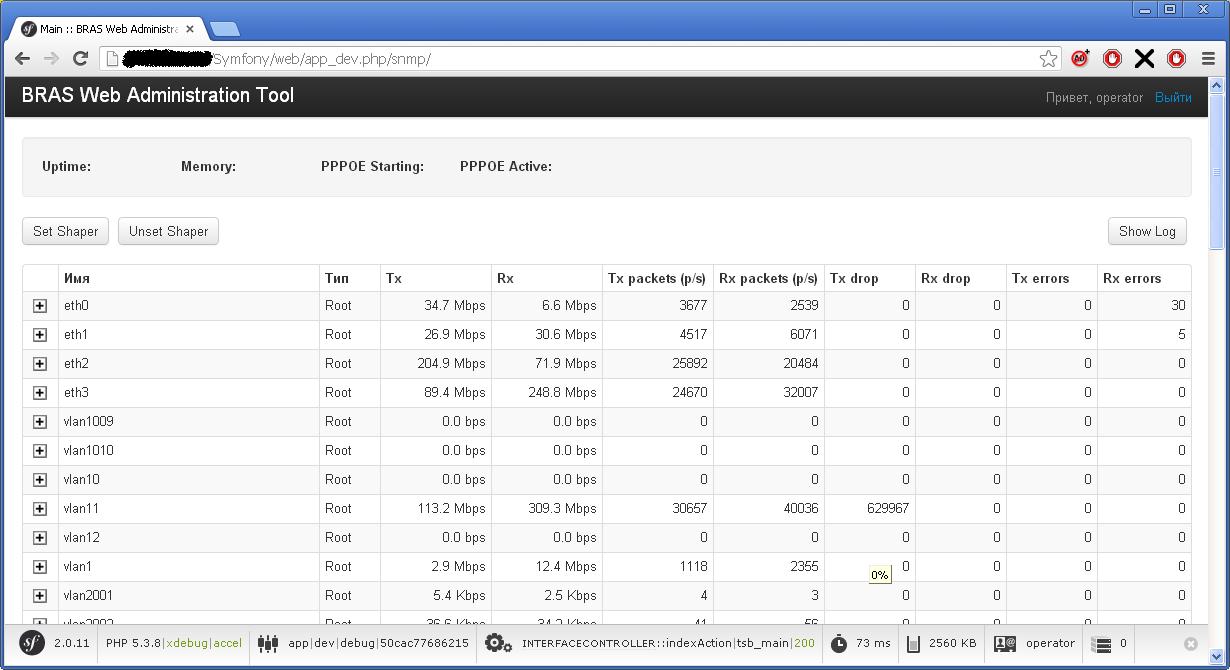Screen dimensions: 1230x670
Task: Click the Тип column header
Action: (x=349, y=279)
